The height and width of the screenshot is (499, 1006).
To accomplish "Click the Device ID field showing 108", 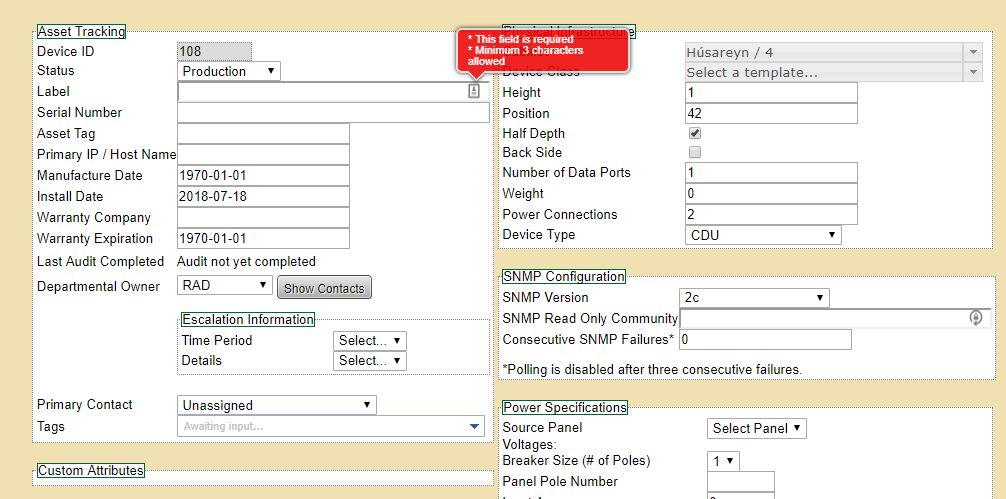I will click(214, 51).
